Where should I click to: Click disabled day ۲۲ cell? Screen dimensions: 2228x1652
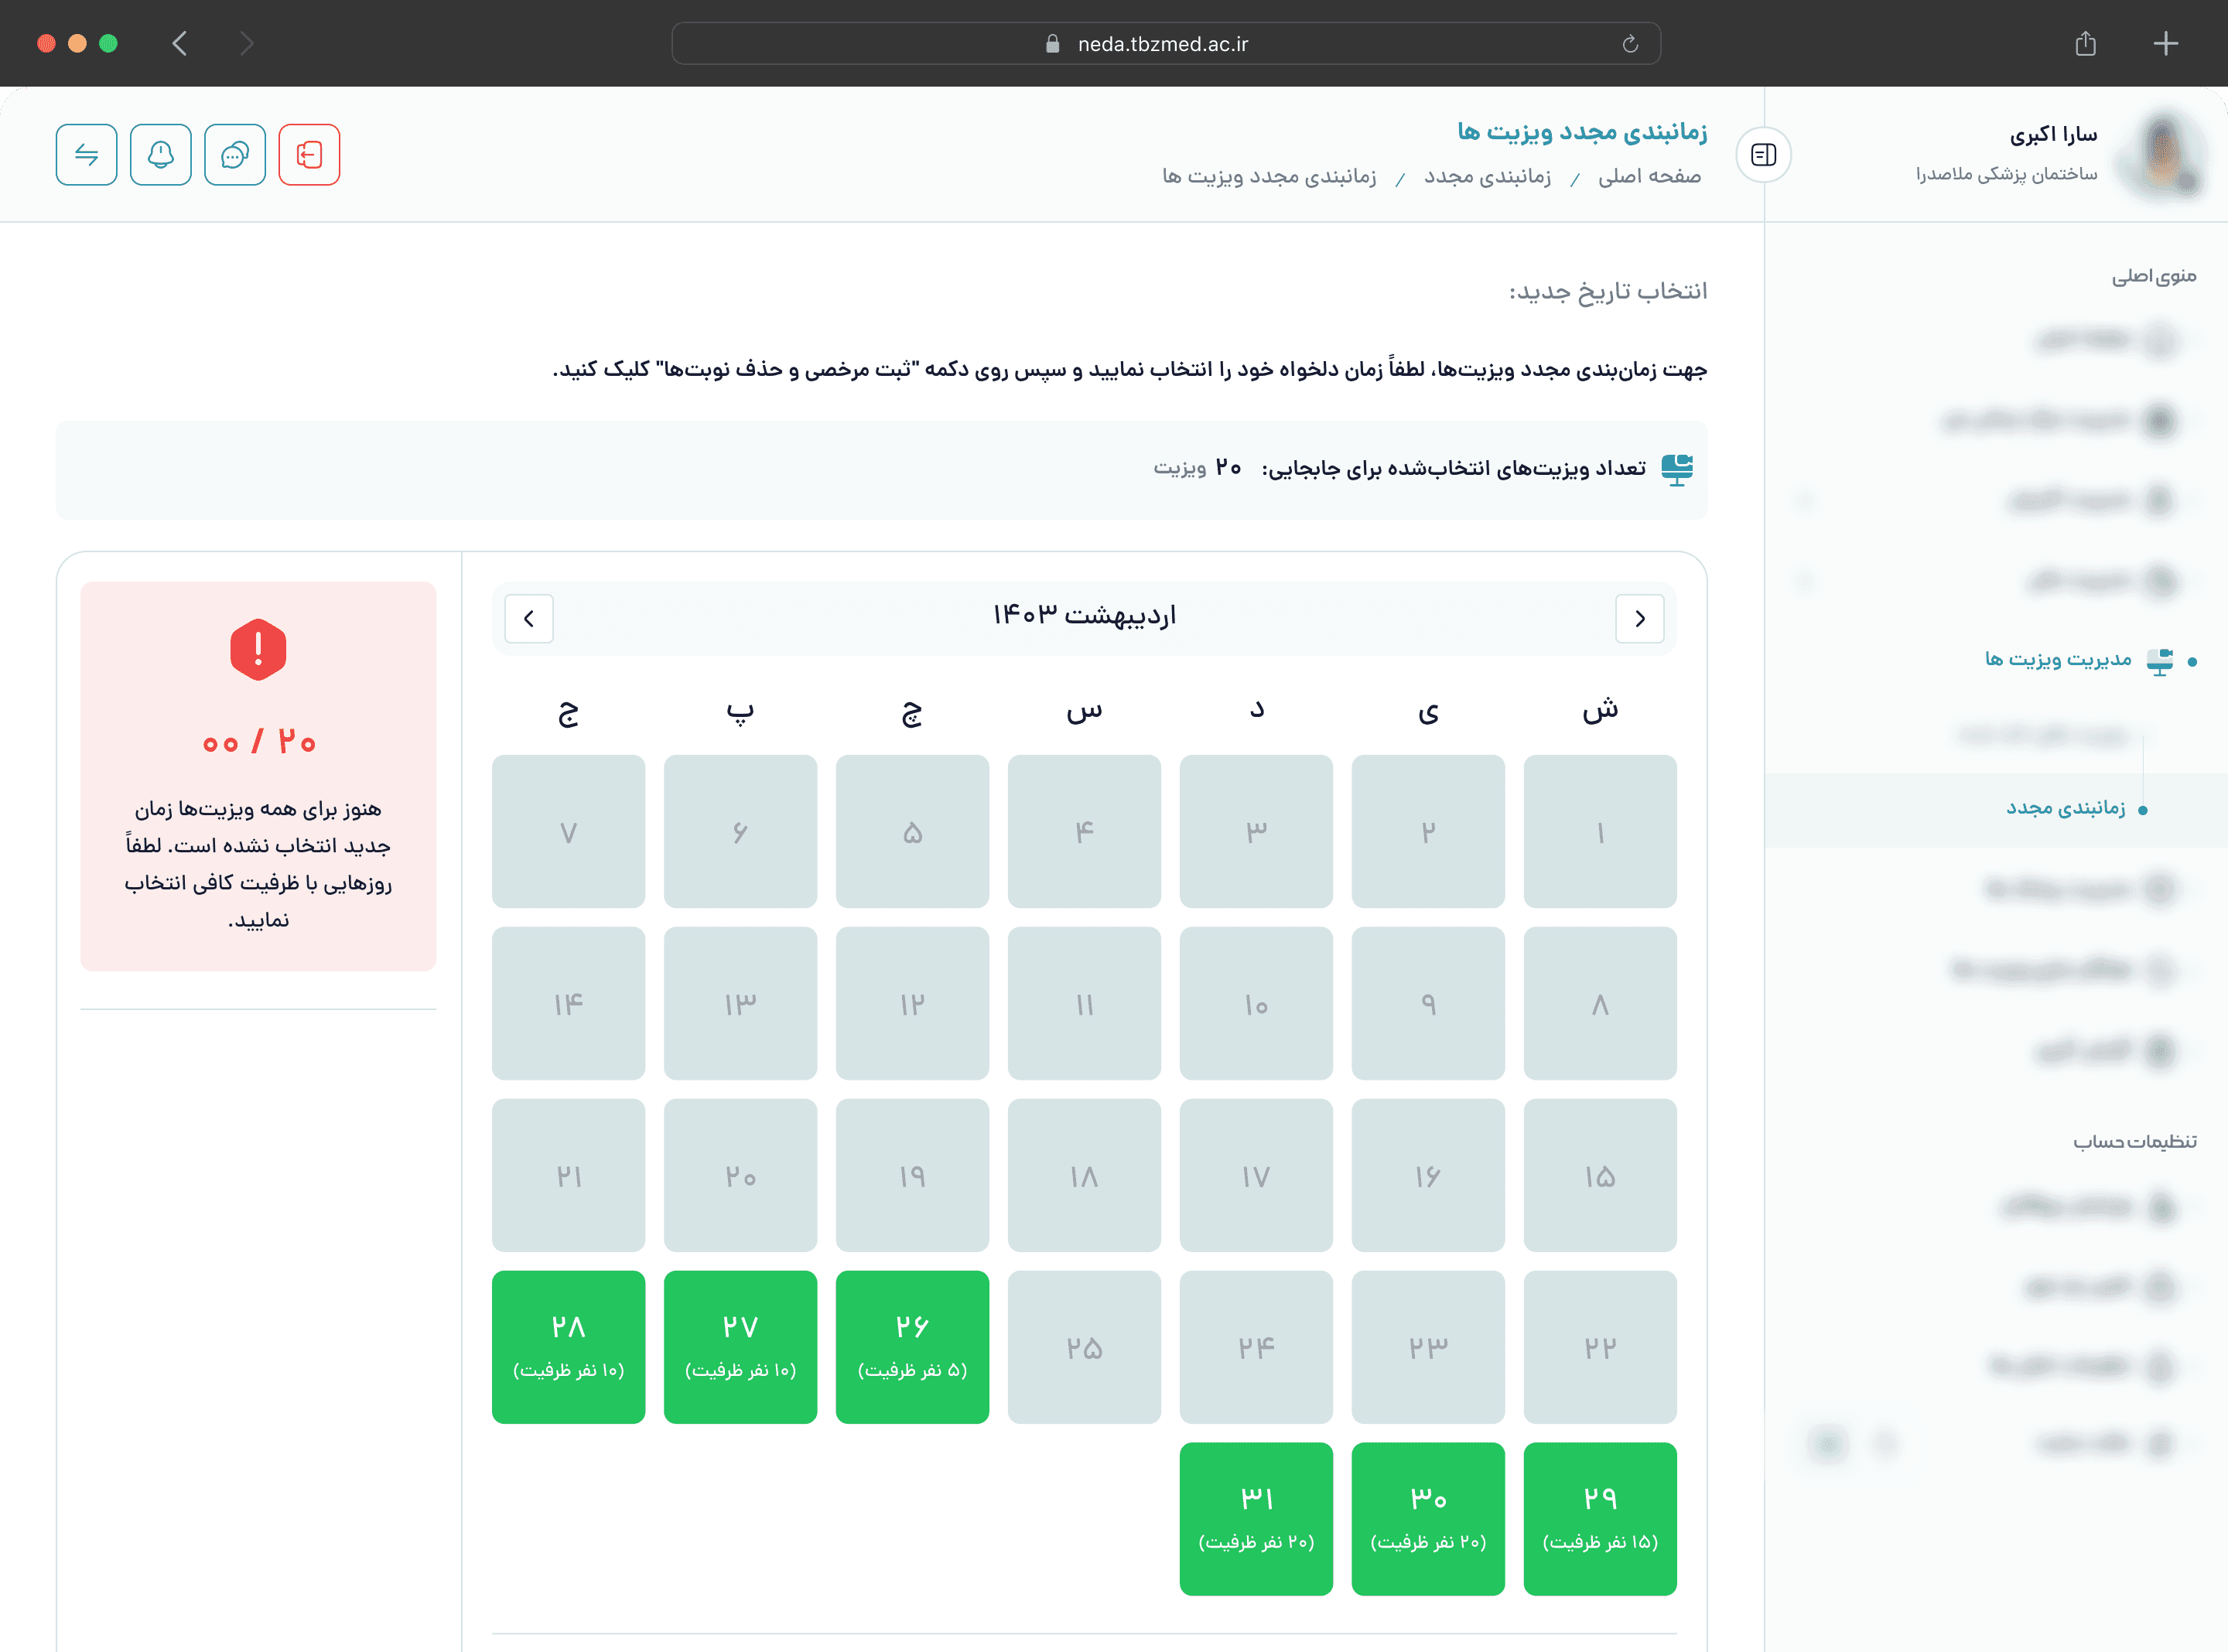click(1600, 1347)
